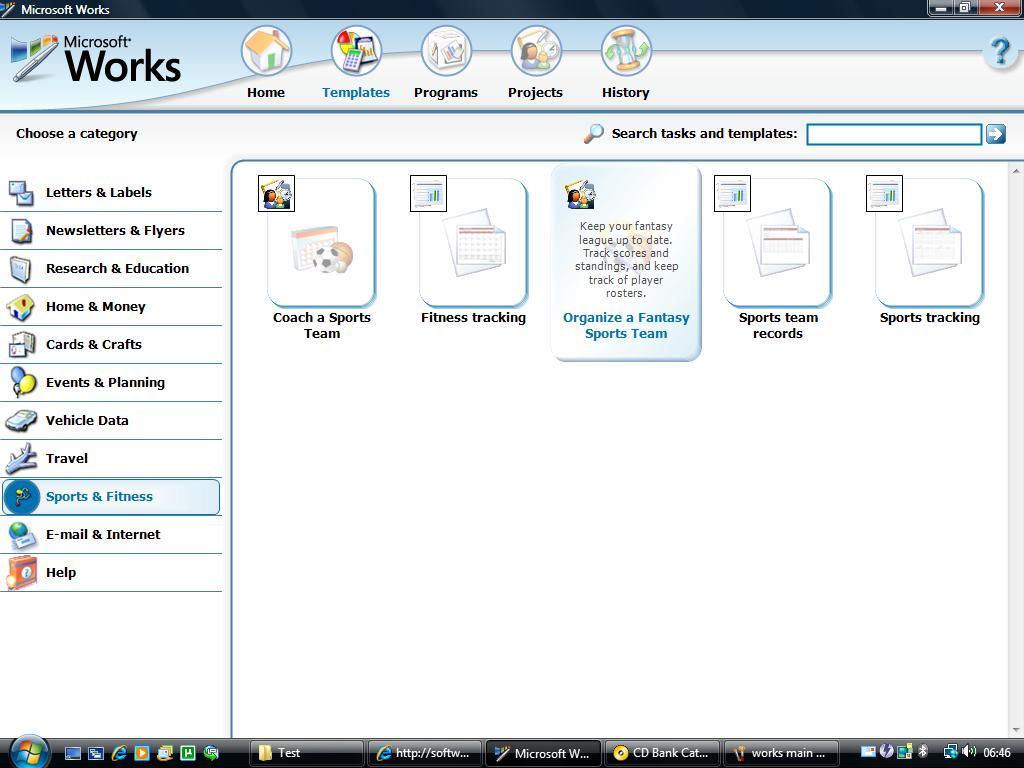The height and width of the screenshot is (768, 1024).
Task: Click the Windows Start orb
Action: pyautogui.click(x=29, y=752)
